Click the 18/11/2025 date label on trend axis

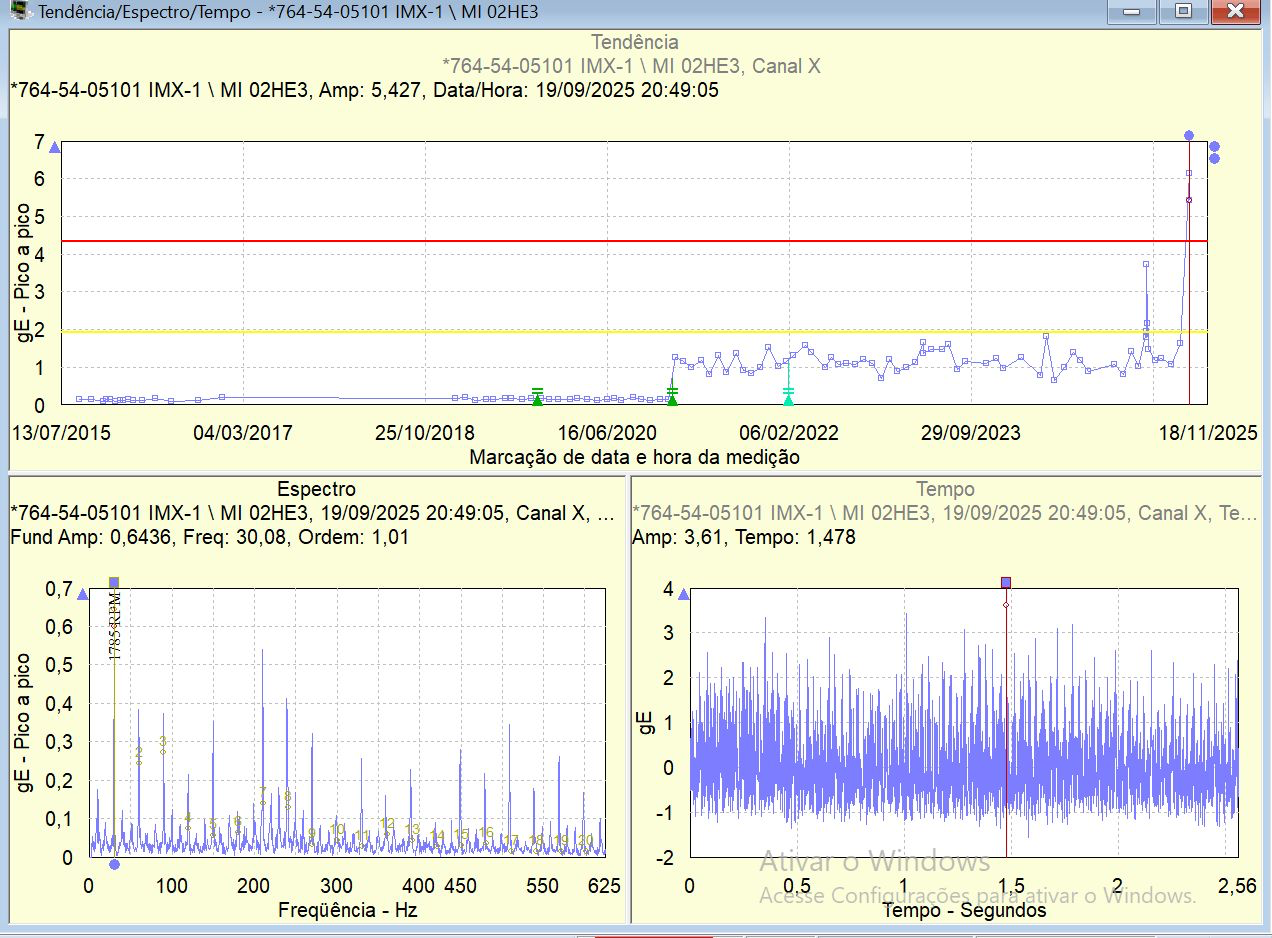[1207, 433]
